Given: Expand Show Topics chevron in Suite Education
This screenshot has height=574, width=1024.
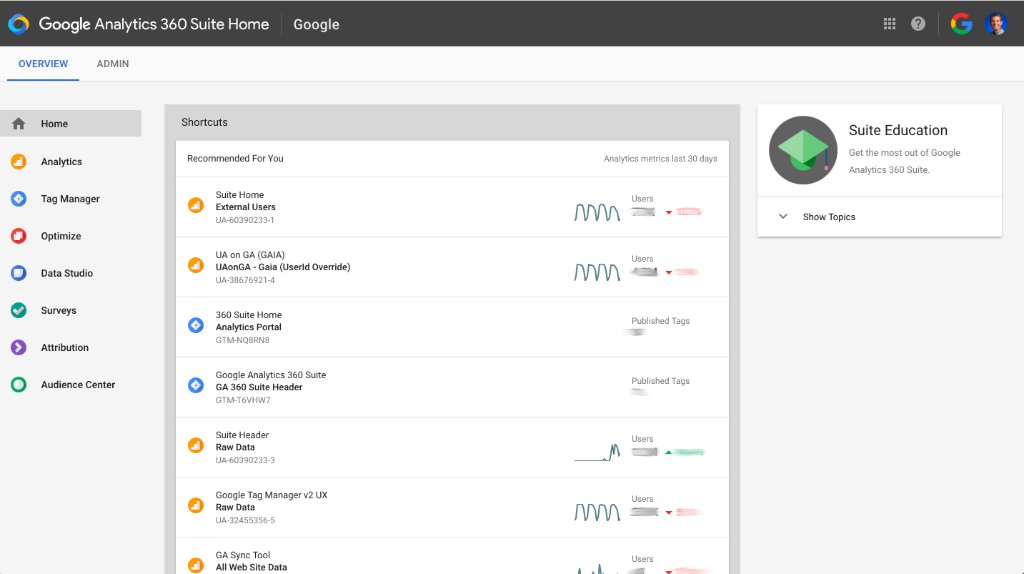Looking at the screenshot, I should (783, 216).
